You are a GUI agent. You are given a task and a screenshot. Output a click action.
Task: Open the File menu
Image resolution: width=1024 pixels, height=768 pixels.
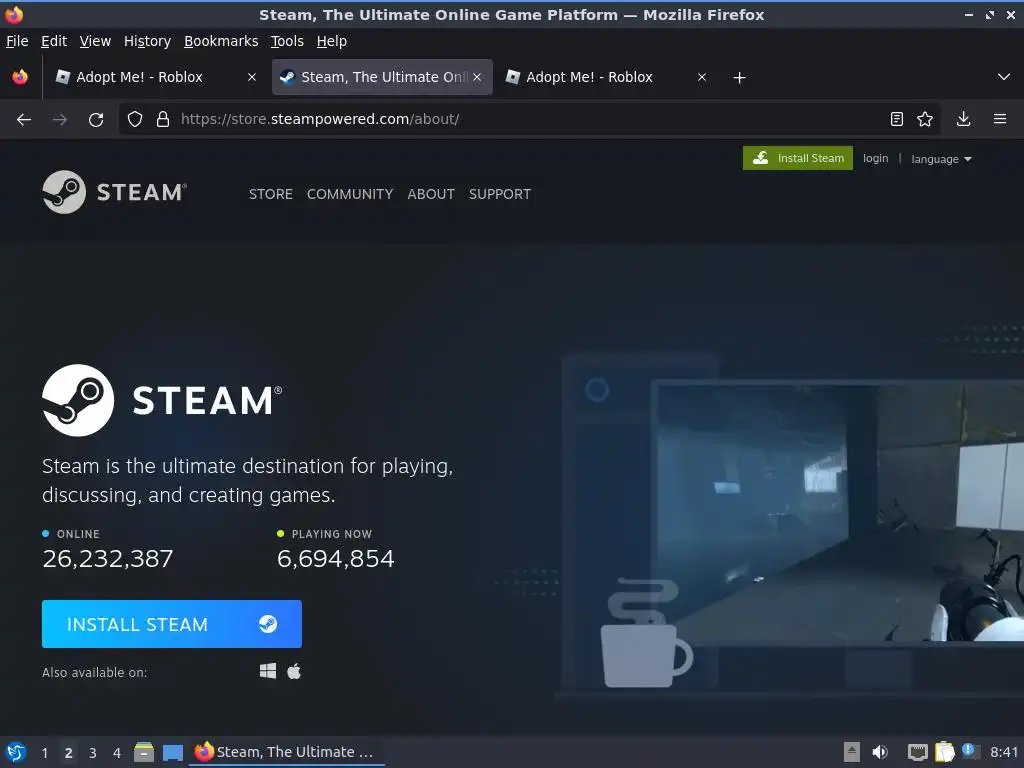click(17, 41)
